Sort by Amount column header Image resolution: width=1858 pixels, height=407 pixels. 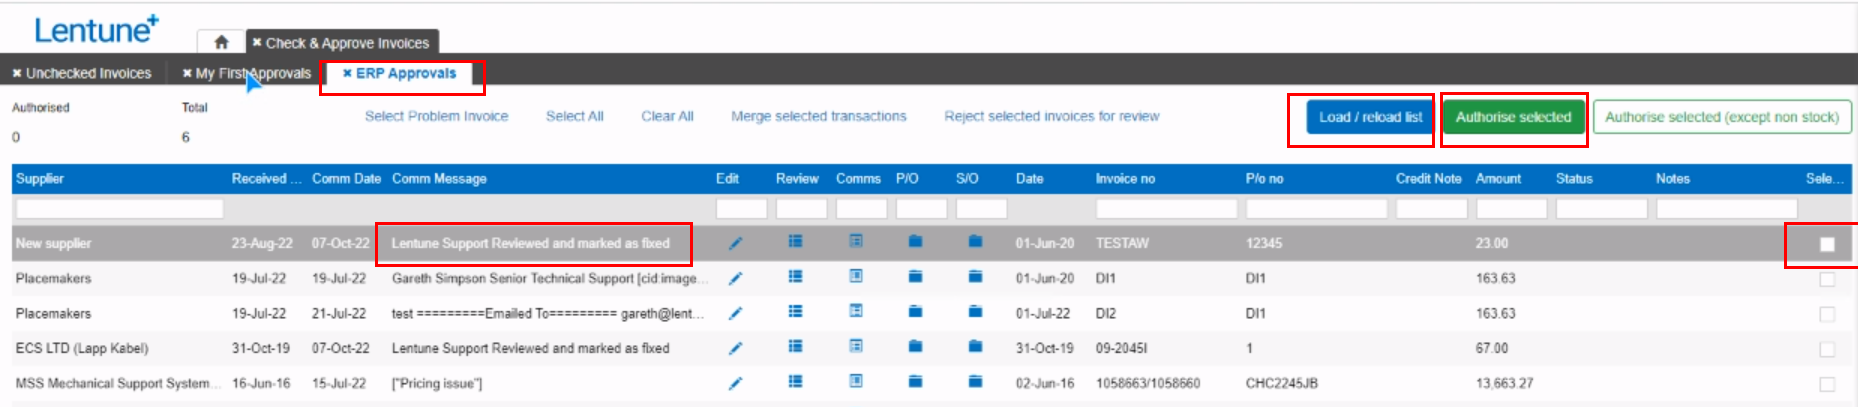tap(1498, 178)
